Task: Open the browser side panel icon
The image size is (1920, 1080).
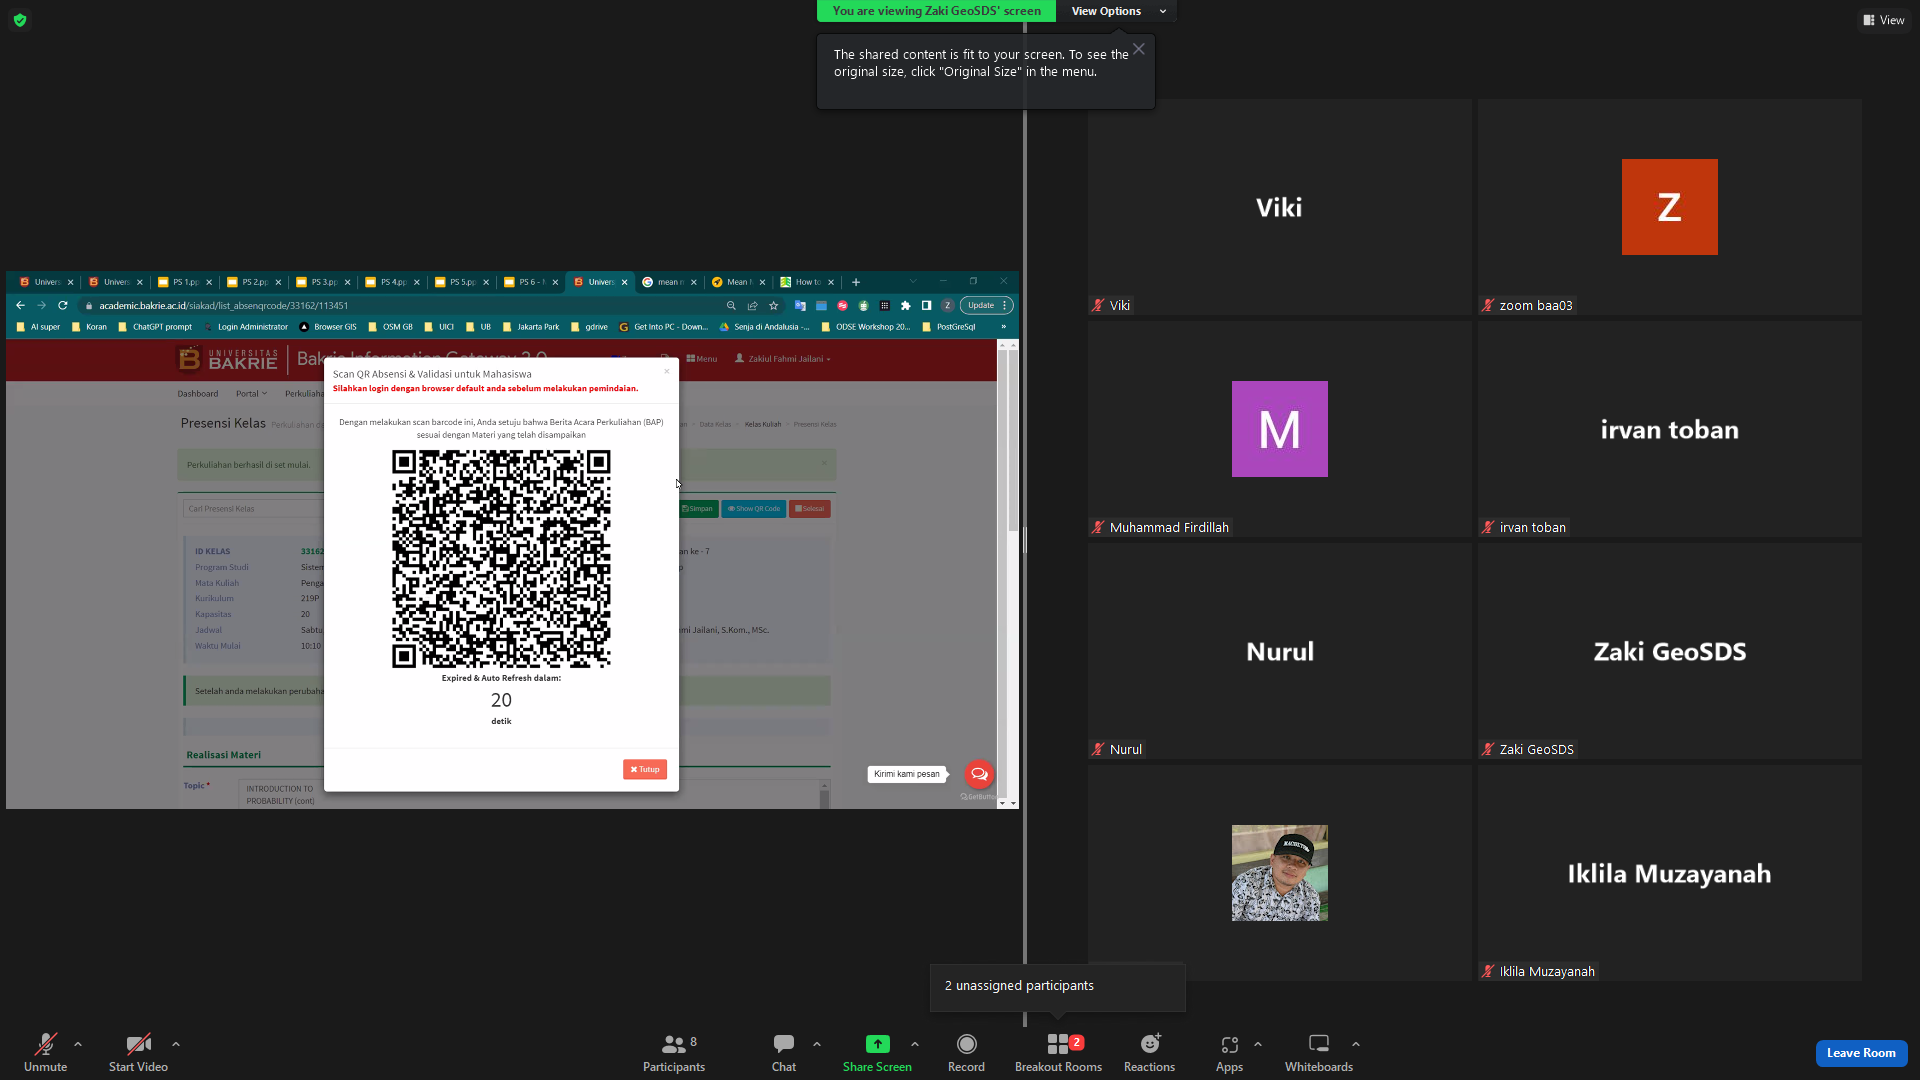Action: click(926, 306)
